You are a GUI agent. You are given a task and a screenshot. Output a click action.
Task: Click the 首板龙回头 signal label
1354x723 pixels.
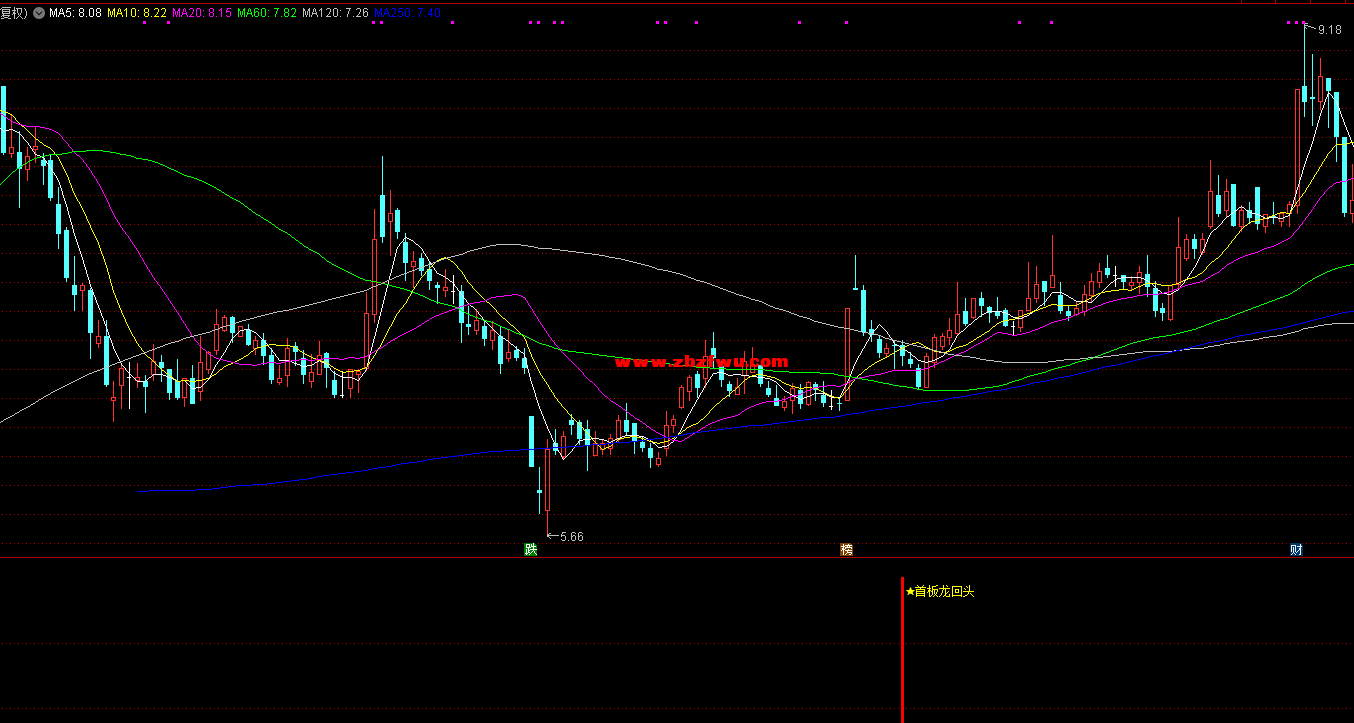(944, 591)
